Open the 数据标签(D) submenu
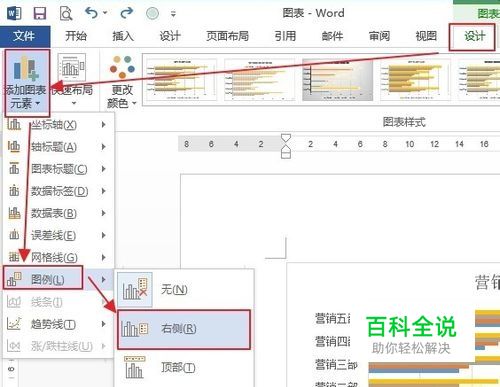500x387 pixels. coord(59,191)
